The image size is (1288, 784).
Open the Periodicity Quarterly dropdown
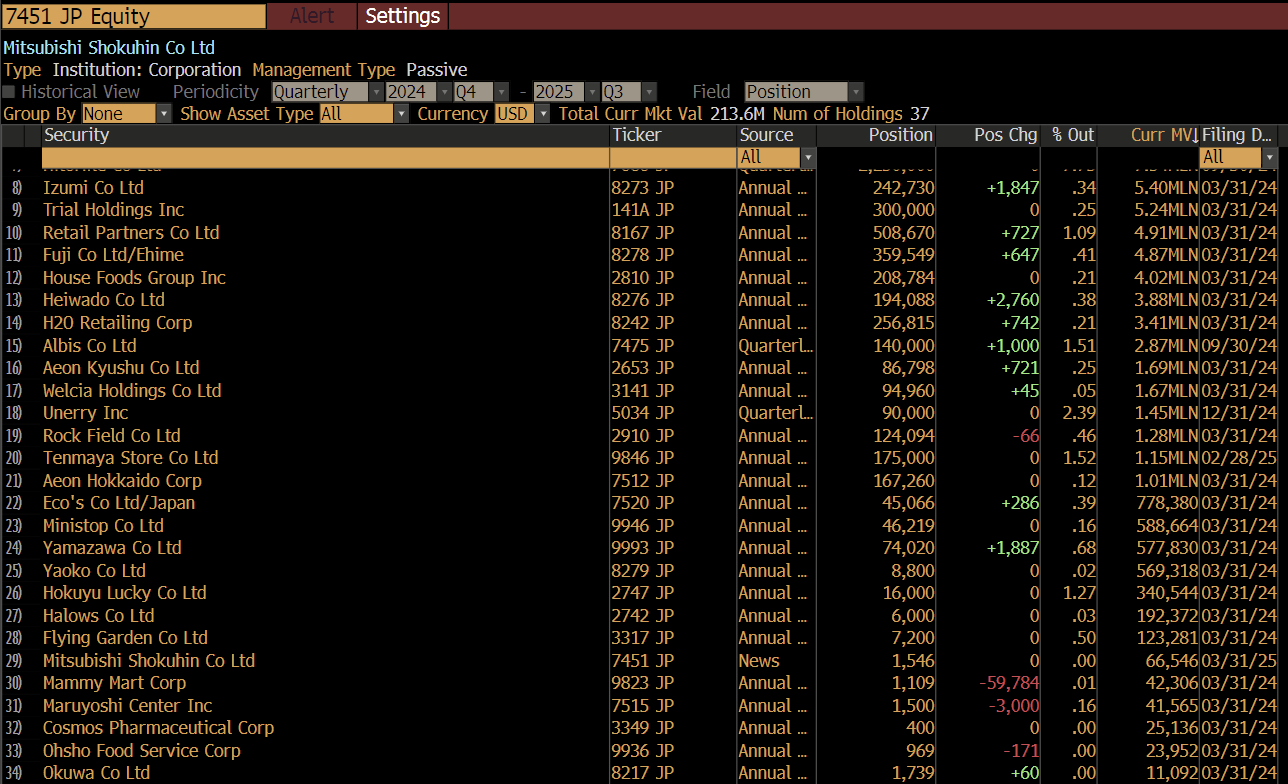[x=327, y=92]
